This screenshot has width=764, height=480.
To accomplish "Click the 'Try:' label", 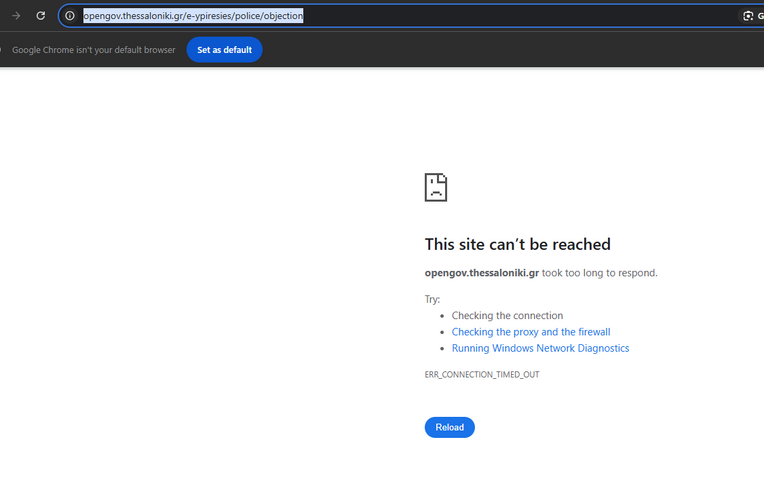I will point(432,299).
